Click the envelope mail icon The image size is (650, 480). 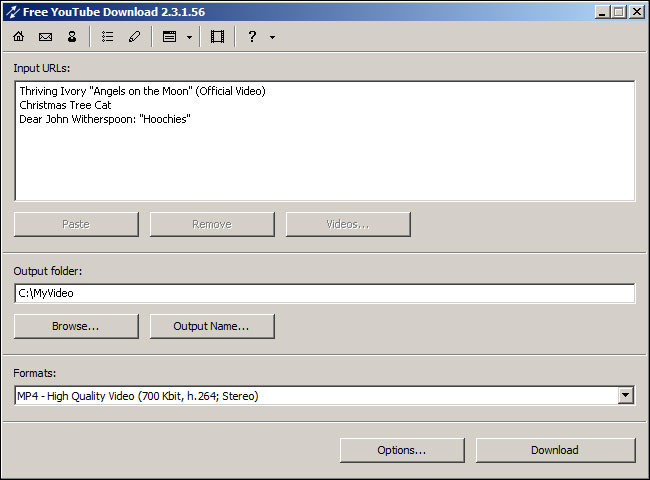(45, 37)
